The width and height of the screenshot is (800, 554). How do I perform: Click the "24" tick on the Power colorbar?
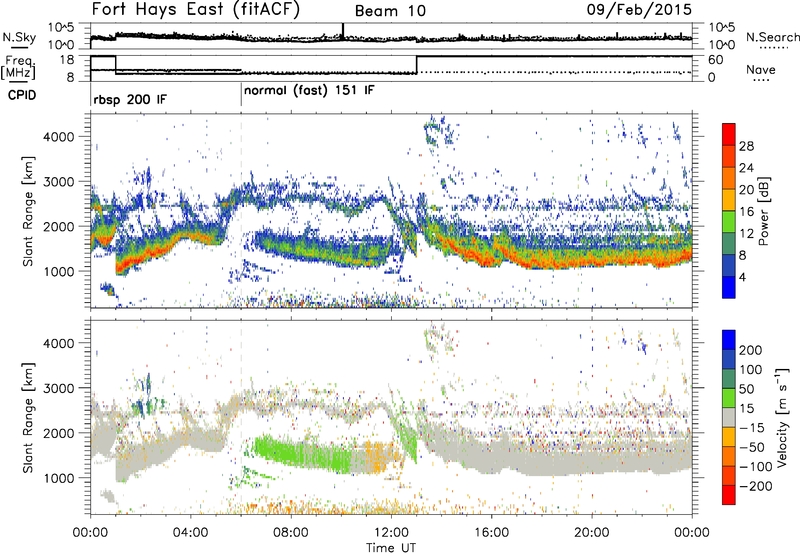pyautogui.click(x=746, y=168)
